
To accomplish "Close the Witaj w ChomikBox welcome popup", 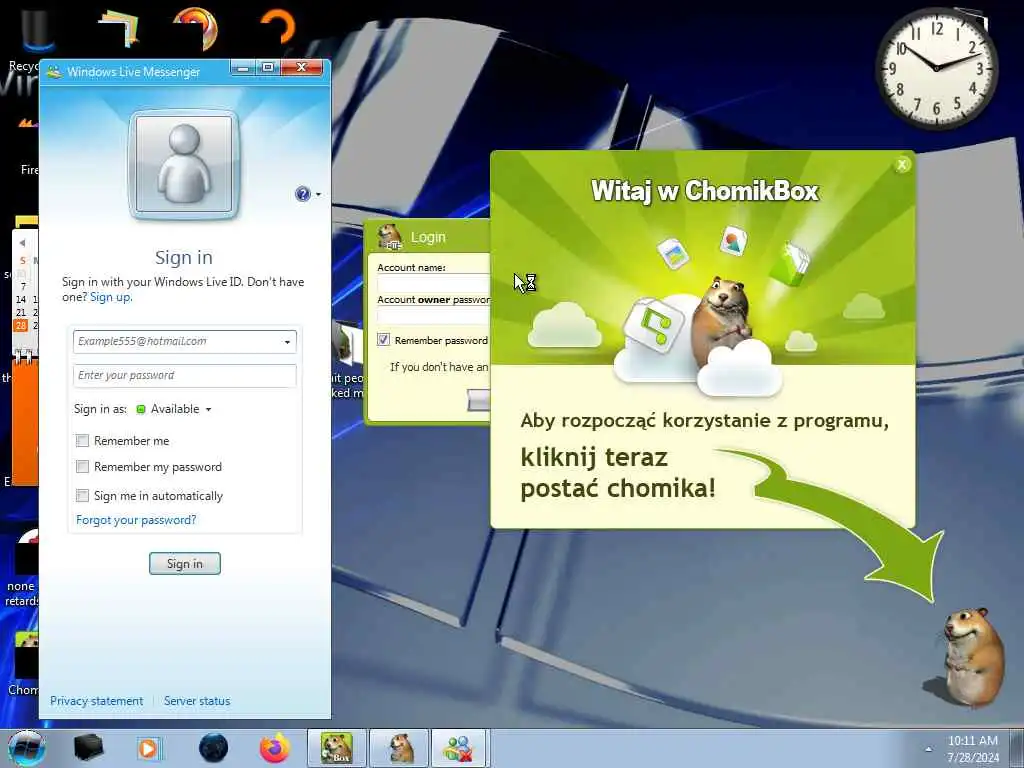I will [902, 165].
